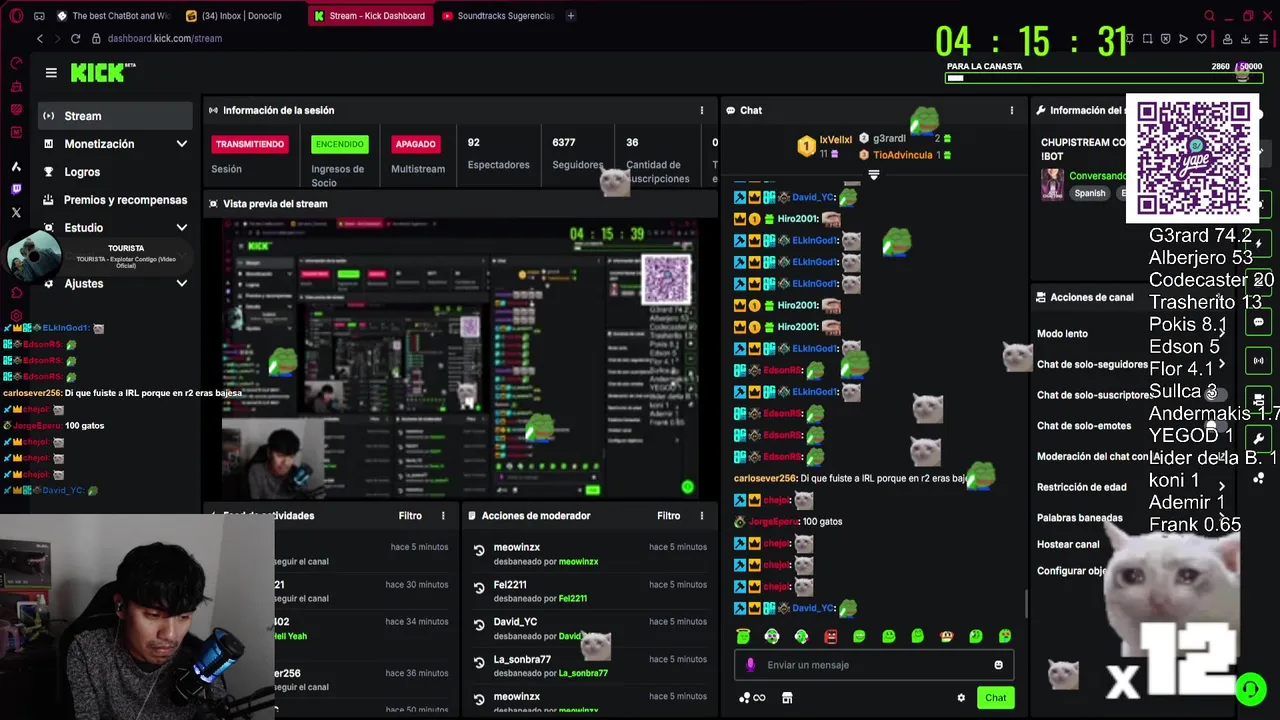Open Opera menu icon
Image resolution: width=1280 pixels, height=720 pixels.
tap(16, 16)
